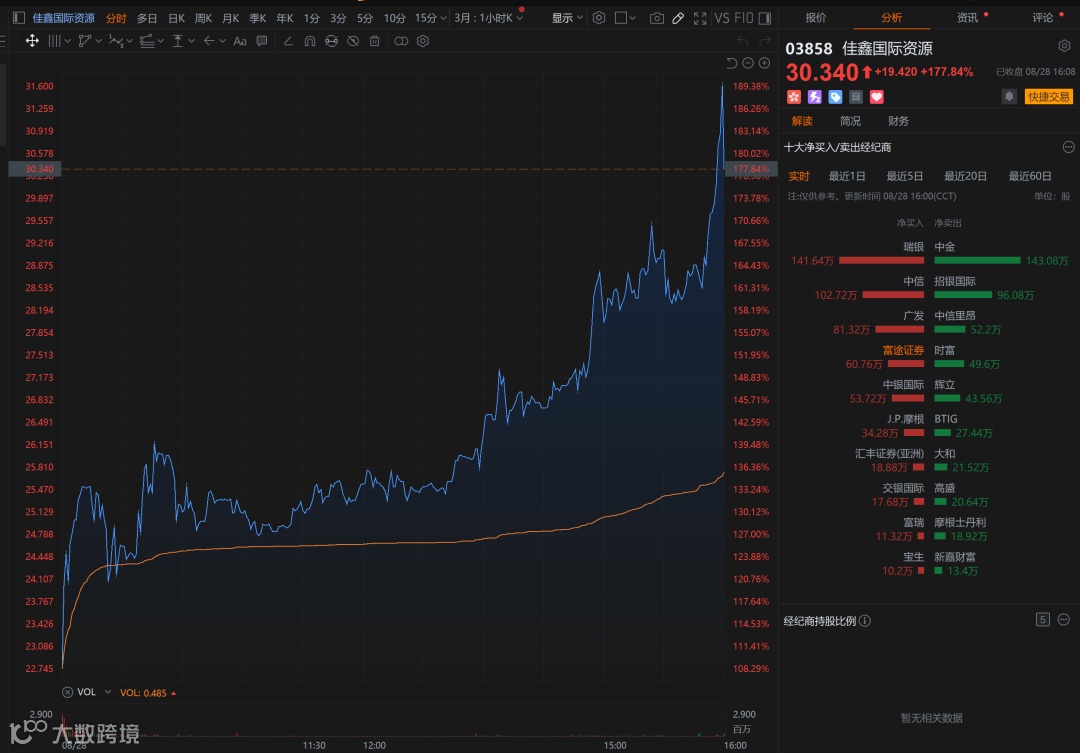Select the move crosshair cursor tool

(32, 41)
